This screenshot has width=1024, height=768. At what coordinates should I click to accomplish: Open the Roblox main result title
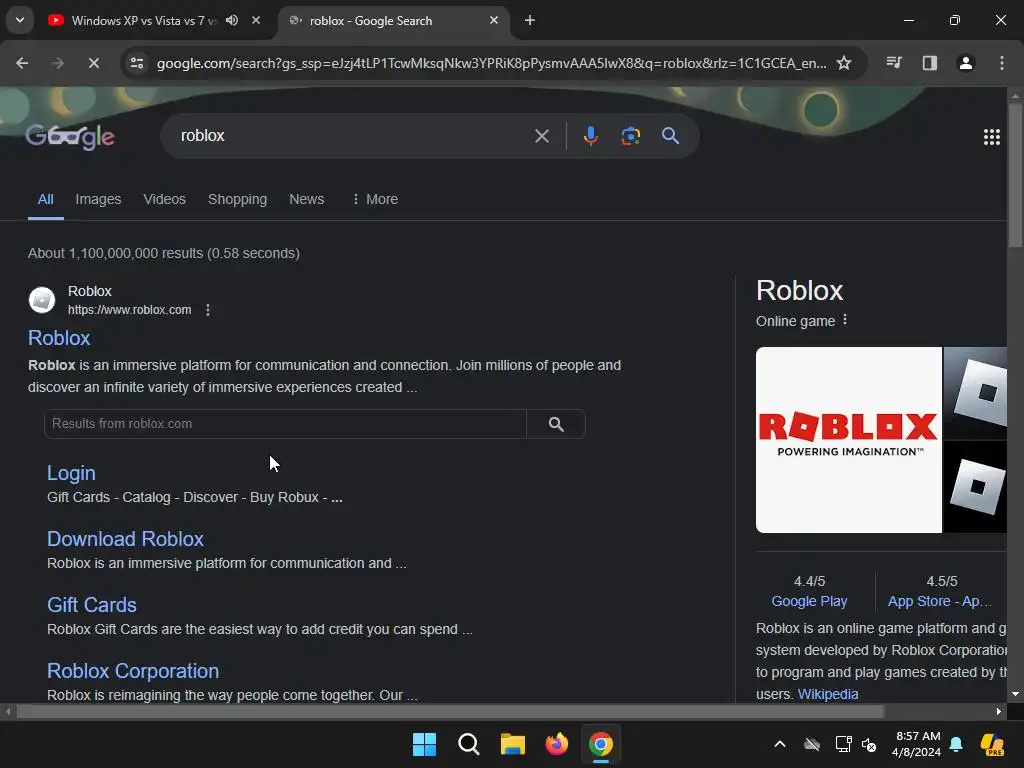59,338
